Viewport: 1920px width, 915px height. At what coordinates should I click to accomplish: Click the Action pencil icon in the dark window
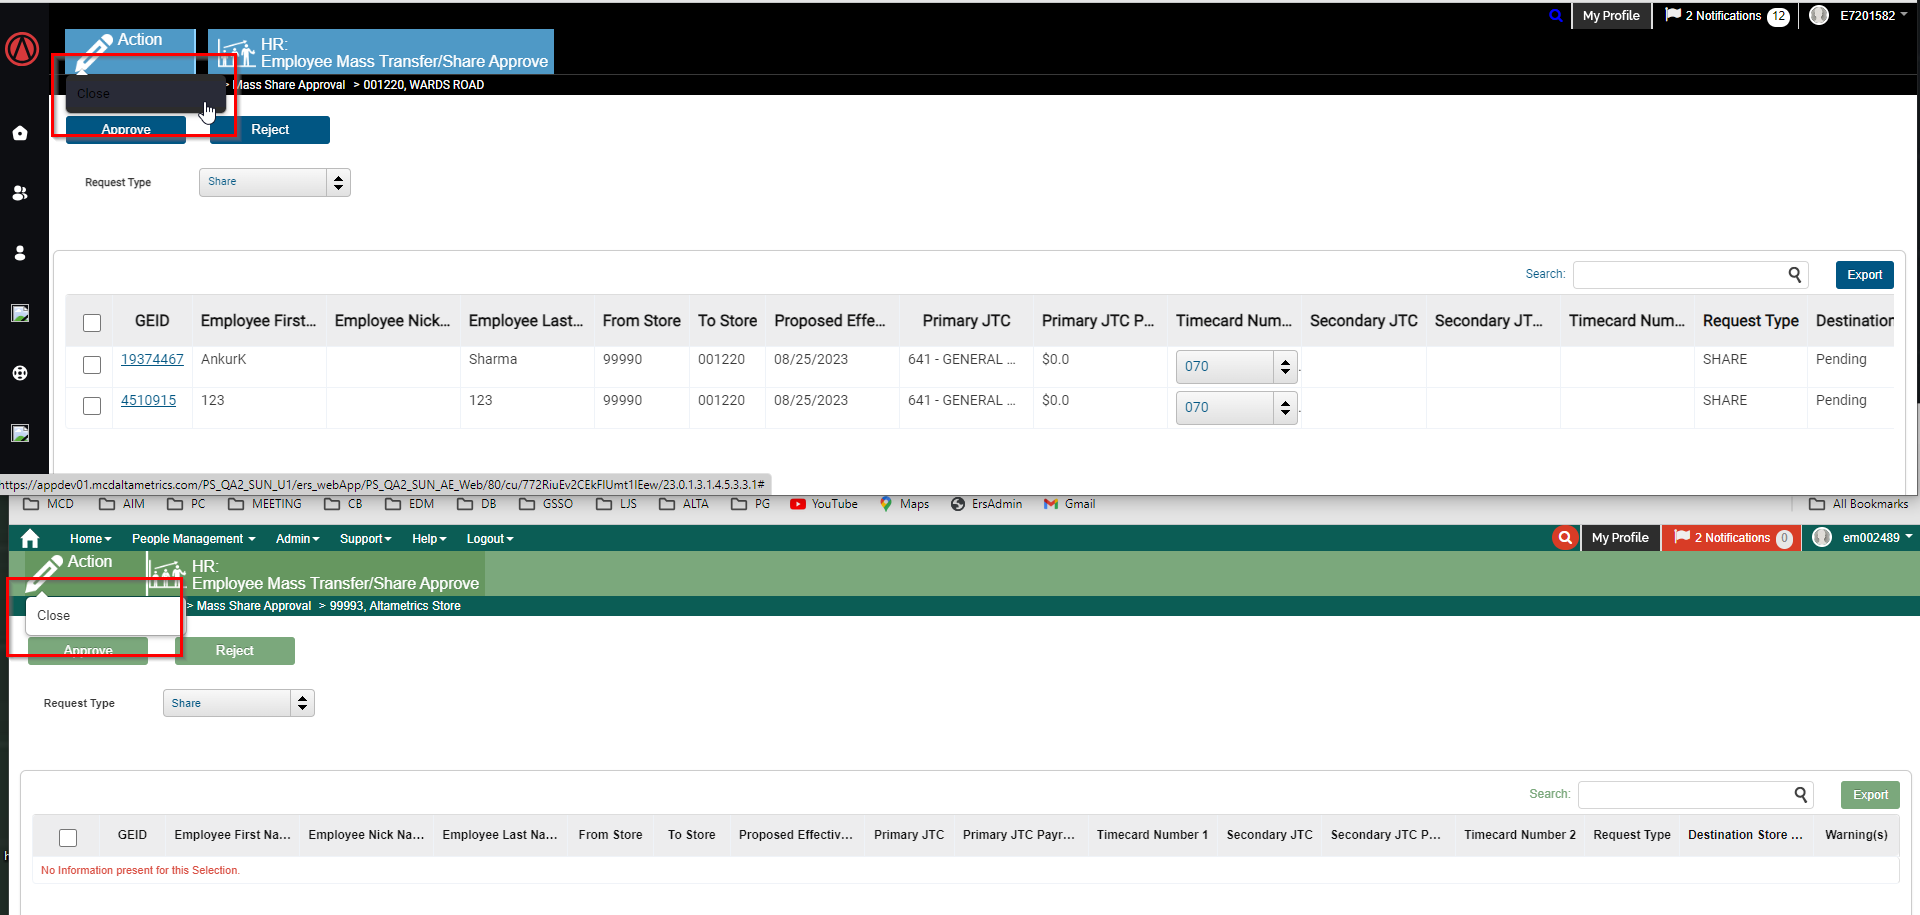click(95, 52)
